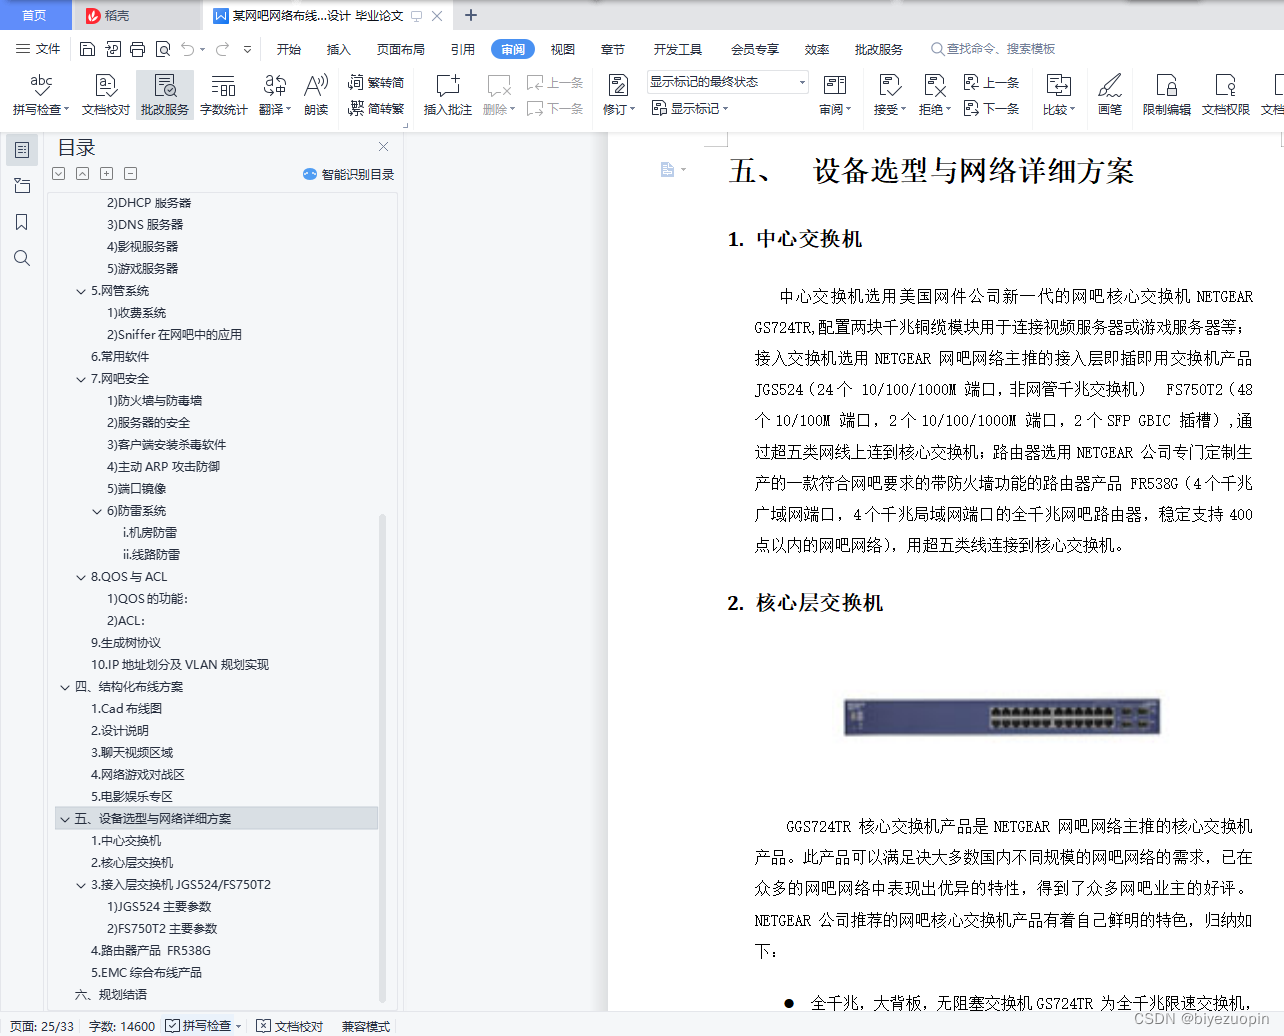Switch to the 页面布局 tab
The height and width of the screenshot is (1036, 1284).
click(x=401, y=49)
